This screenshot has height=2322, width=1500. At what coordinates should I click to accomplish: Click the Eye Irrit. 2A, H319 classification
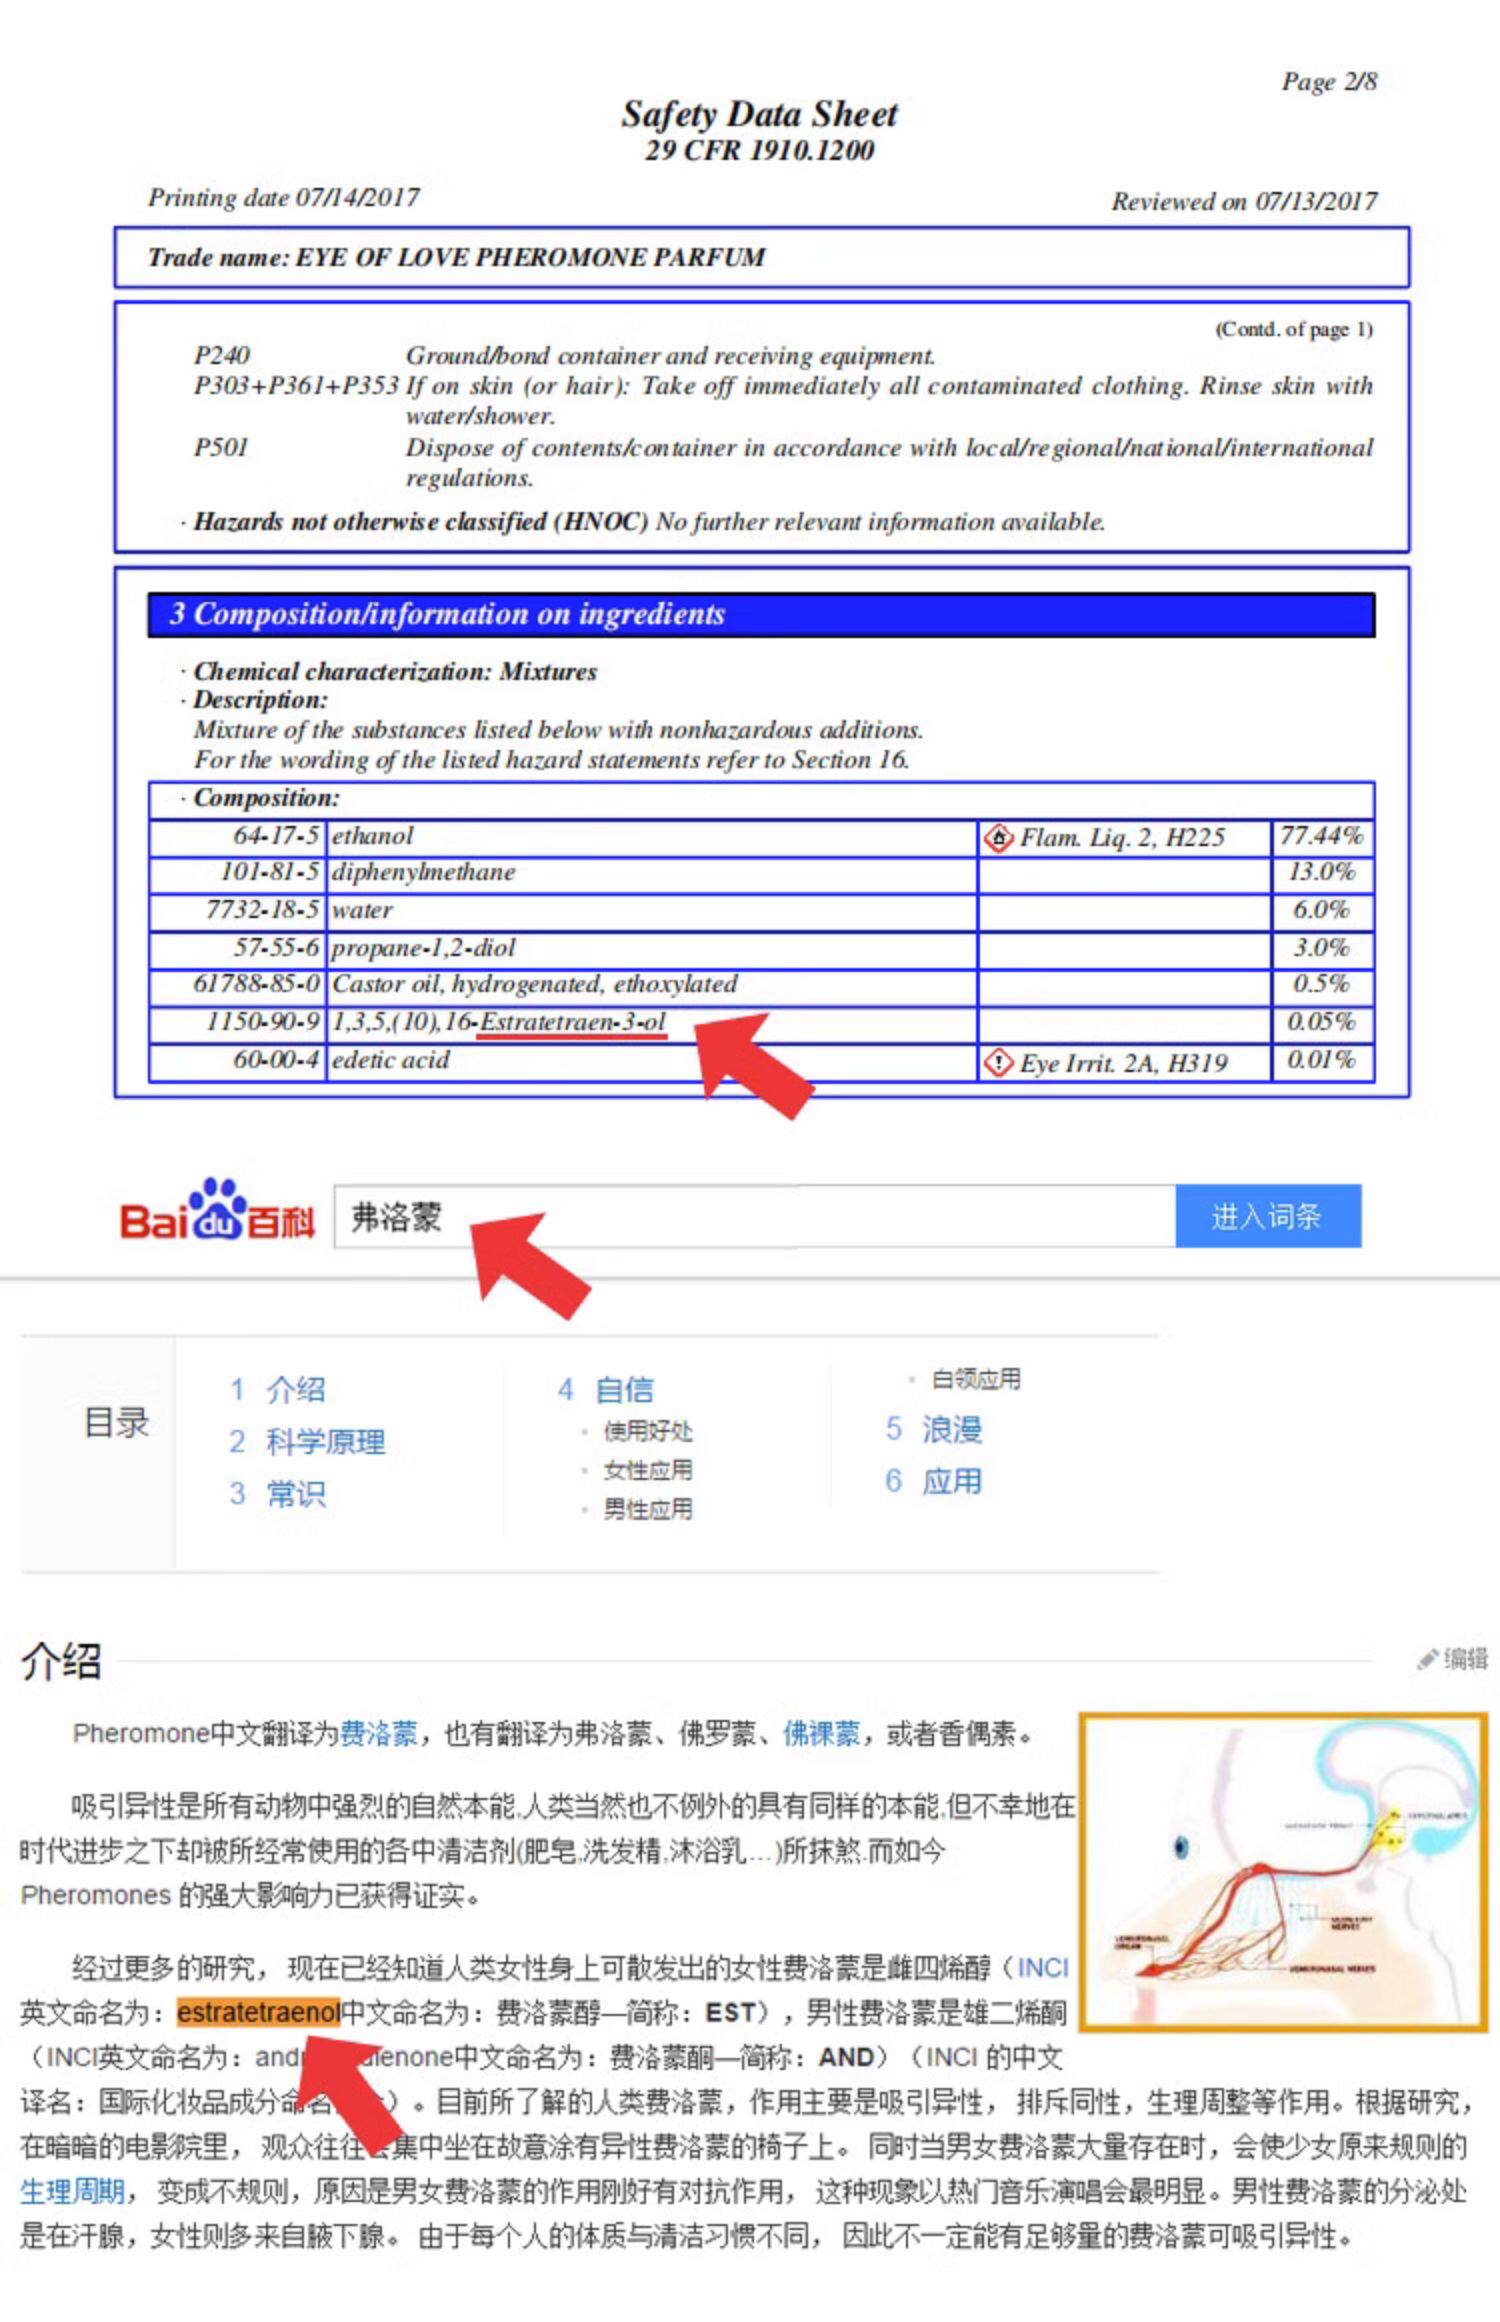click(1124, 1063)
